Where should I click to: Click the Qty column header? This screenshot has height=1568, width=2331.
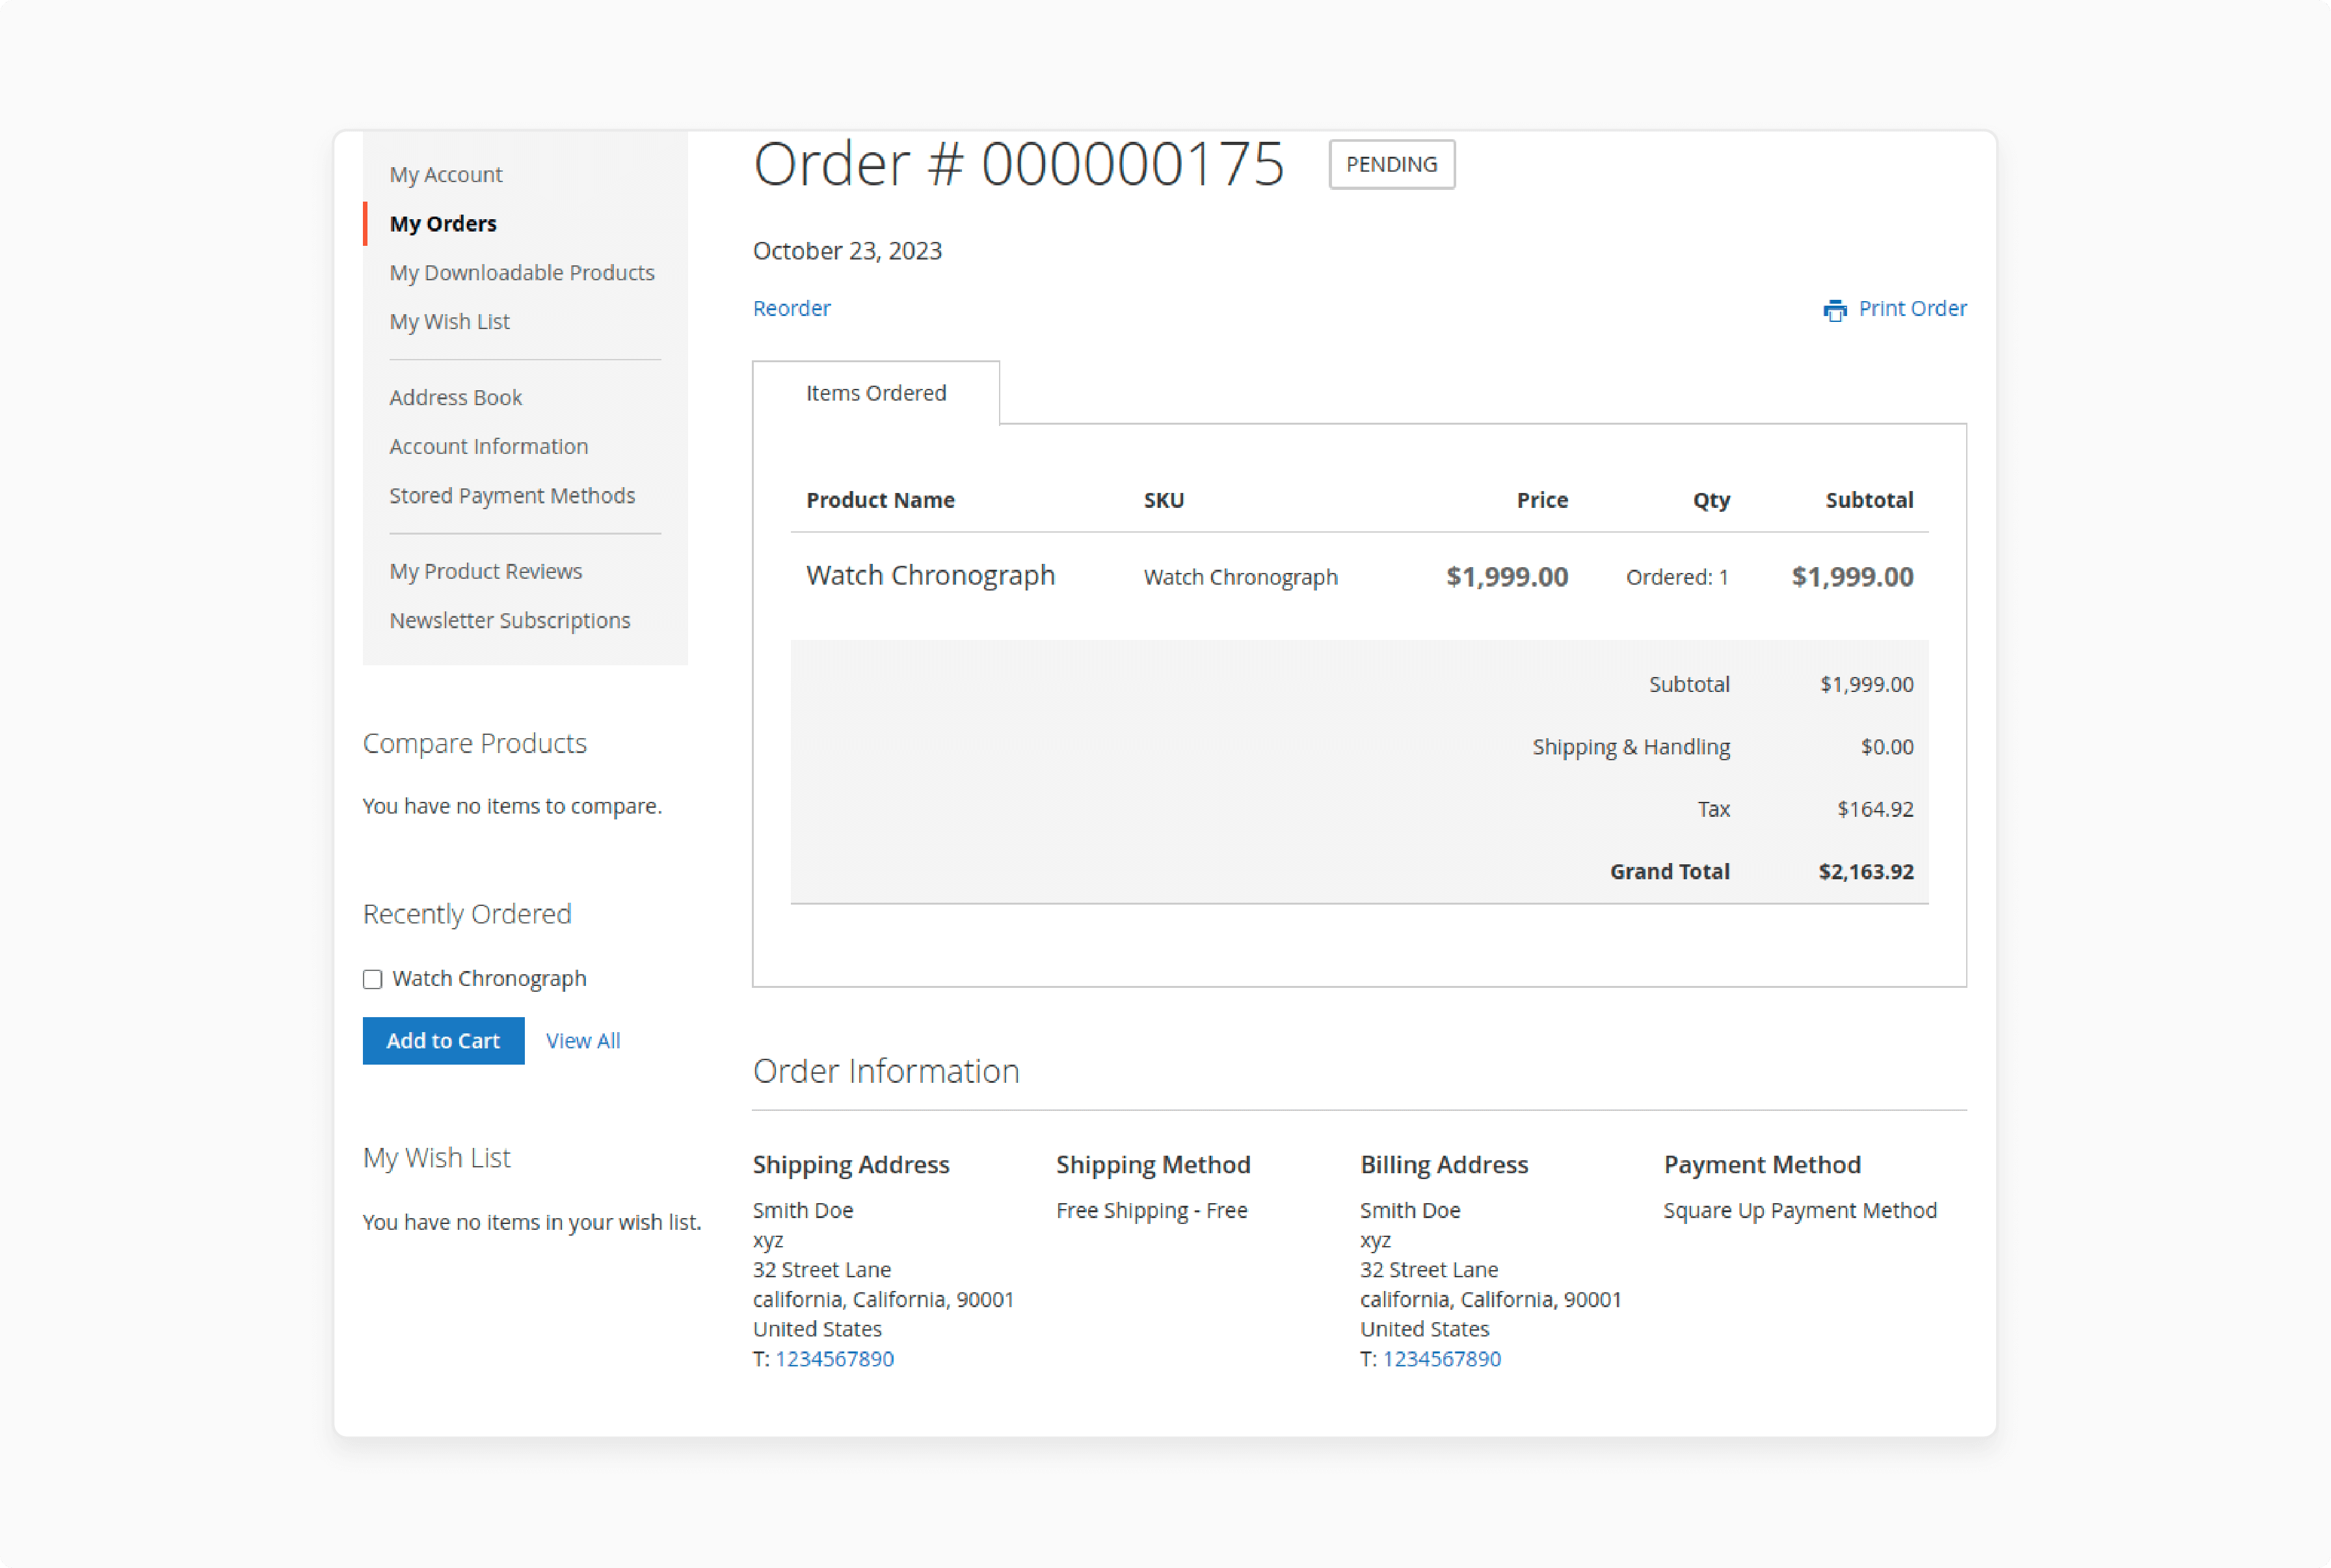click(x=1711, y=500)
